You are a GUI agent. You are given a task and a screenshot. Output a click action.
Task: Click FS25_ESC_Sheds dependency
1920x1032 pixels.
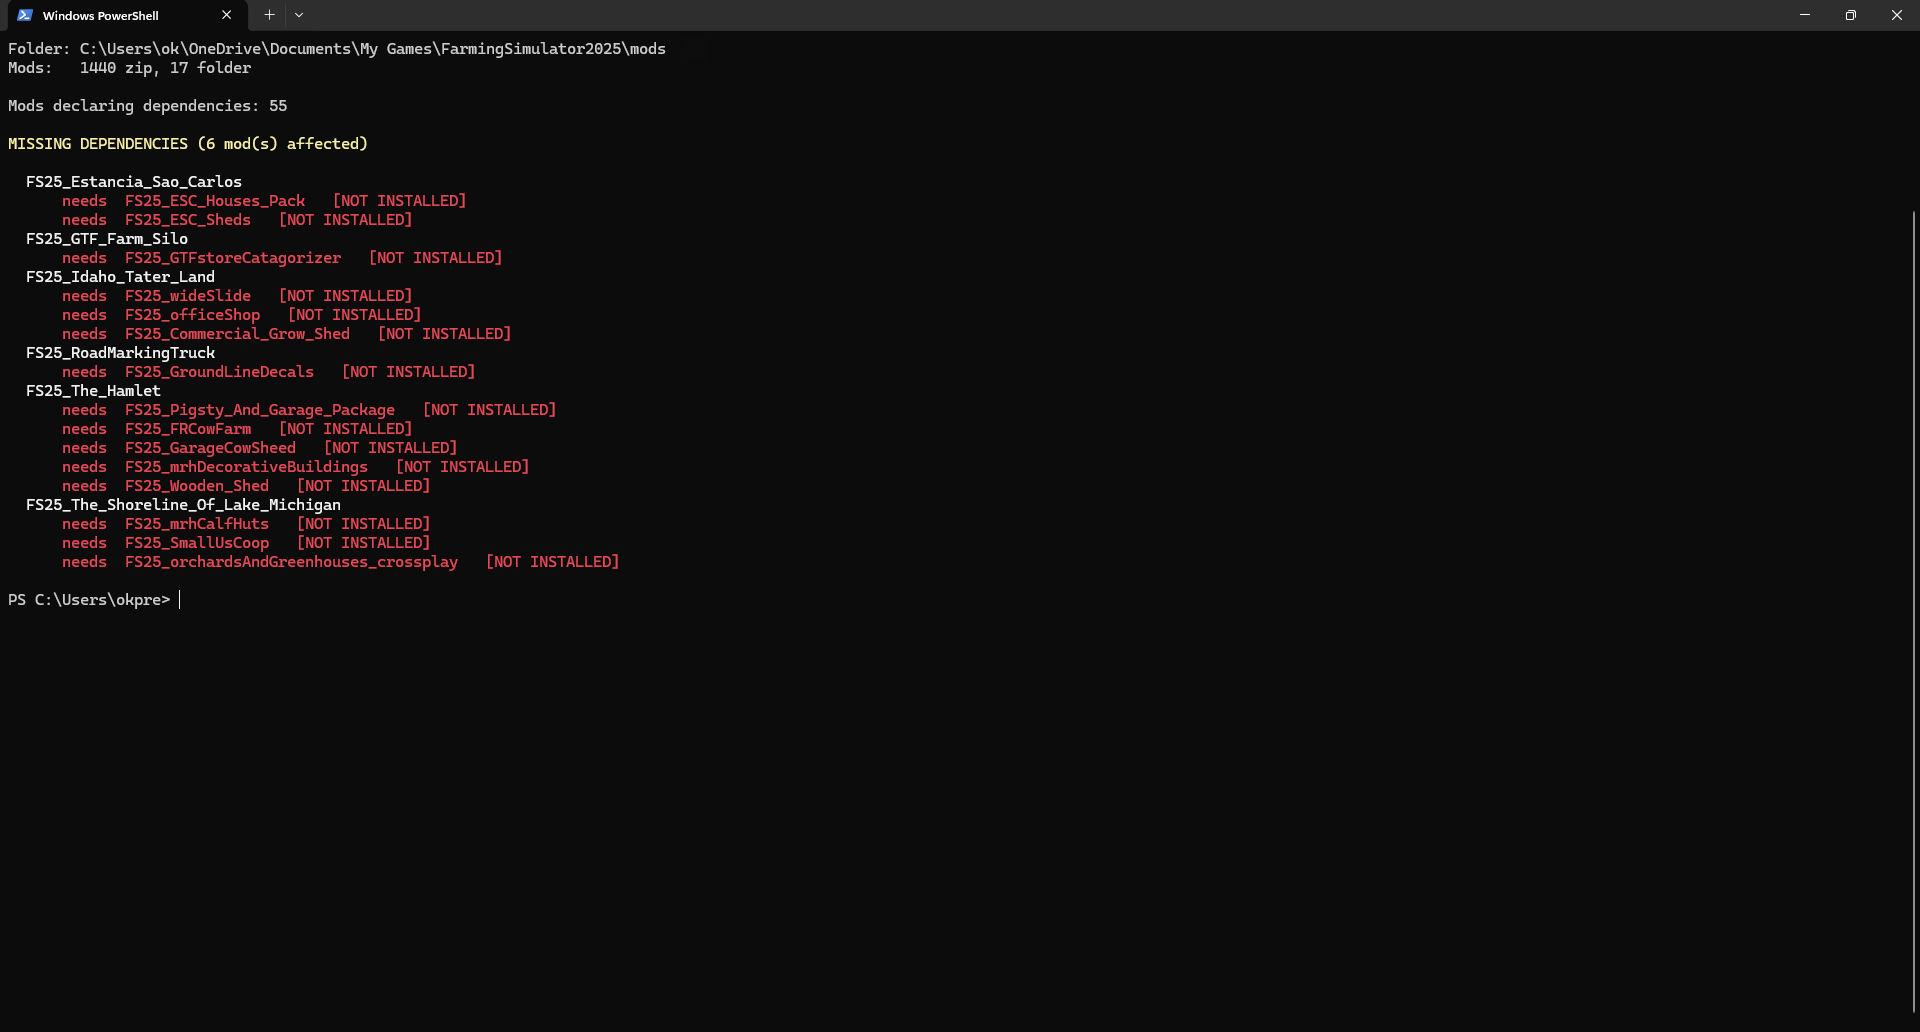tap(188, 220)
